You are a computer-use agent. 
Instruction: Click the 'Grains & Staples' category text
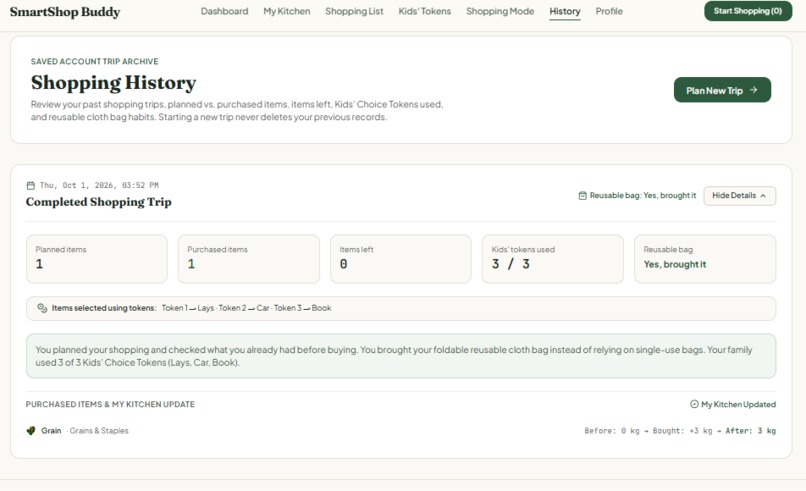[99, 430]
